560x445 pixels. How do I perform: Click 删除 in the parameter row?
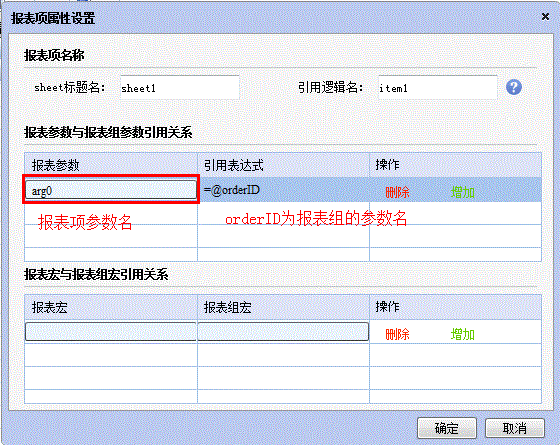pos(397,192)
